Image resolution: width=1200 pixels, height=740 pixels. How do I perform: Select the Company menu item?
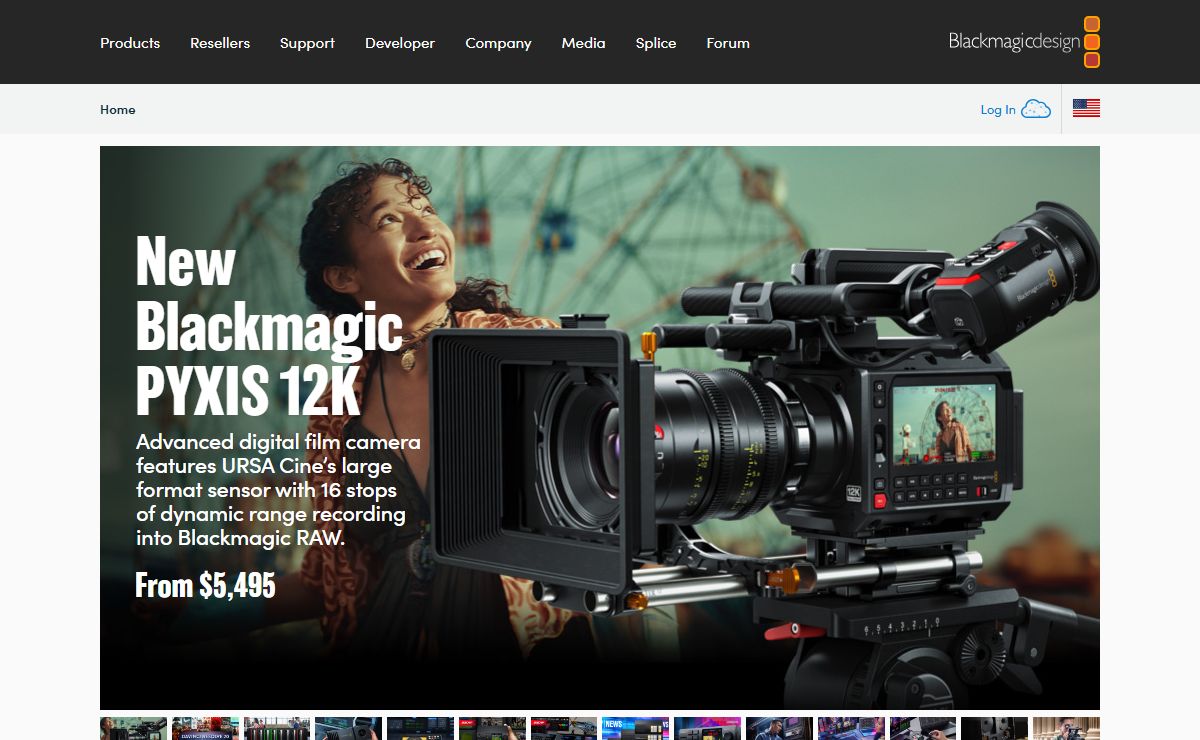click(498, 43)
